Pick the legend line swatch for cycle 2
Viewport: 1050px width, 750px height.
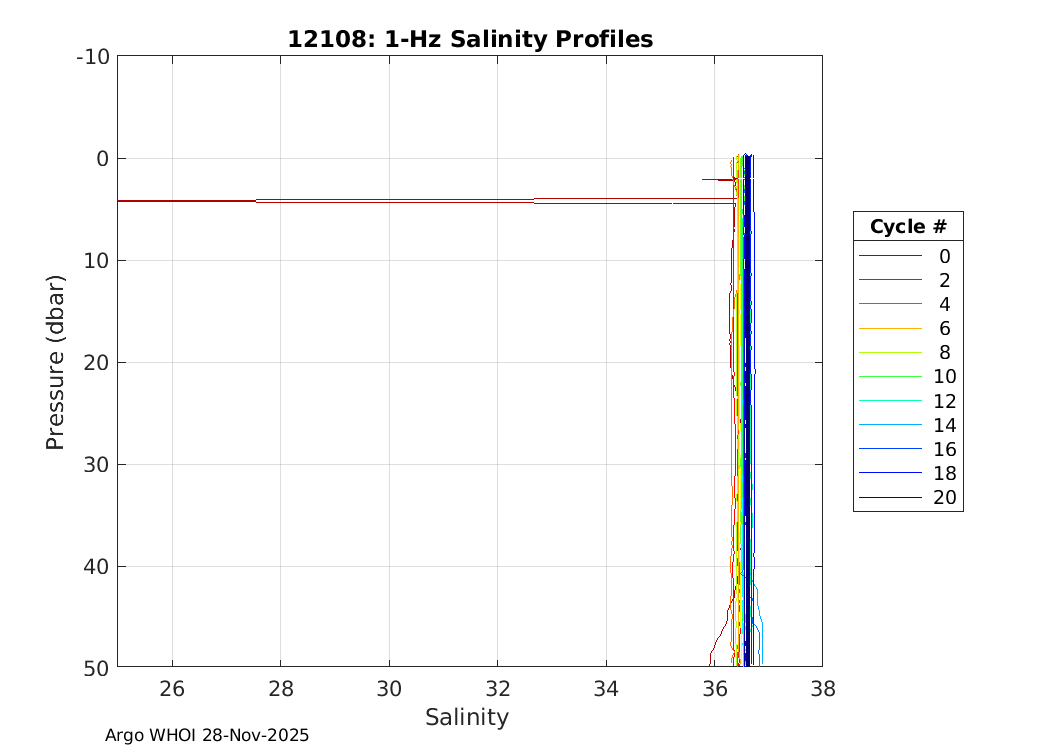[x=889, y=280]
